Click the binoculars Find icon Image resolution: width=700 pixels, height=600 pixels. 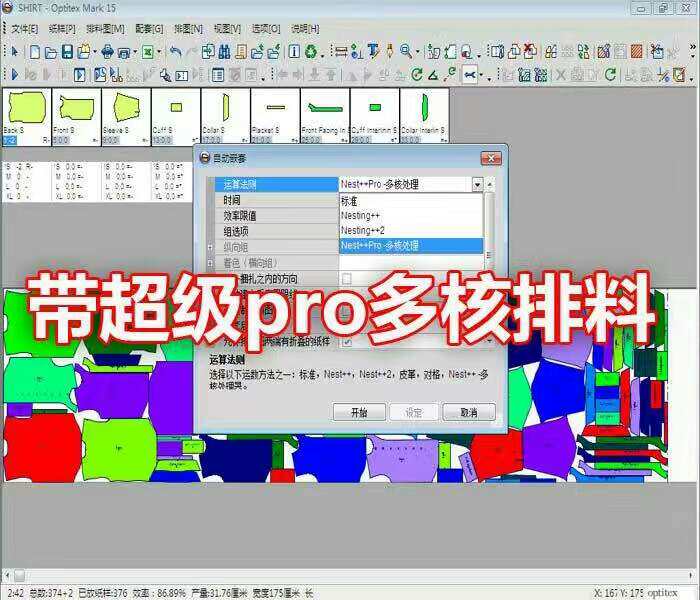225,52
